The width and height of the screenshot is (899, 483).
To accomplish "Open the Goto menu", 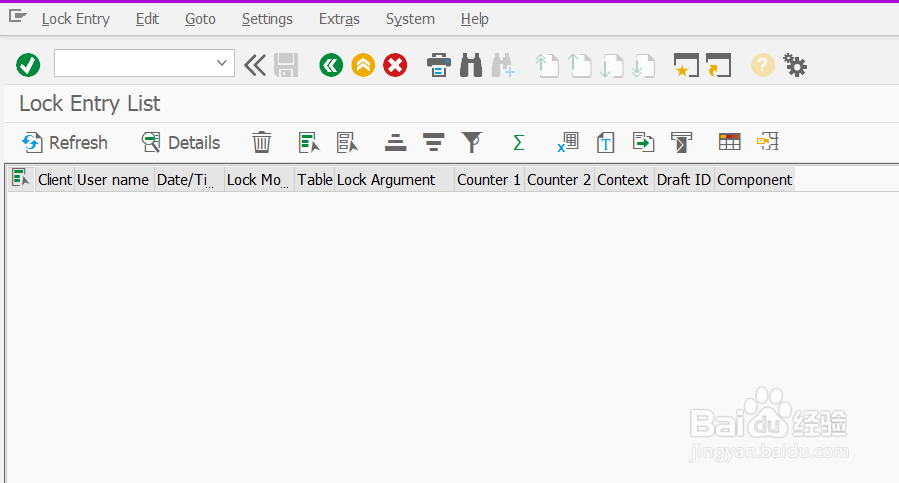I will 200,19.
